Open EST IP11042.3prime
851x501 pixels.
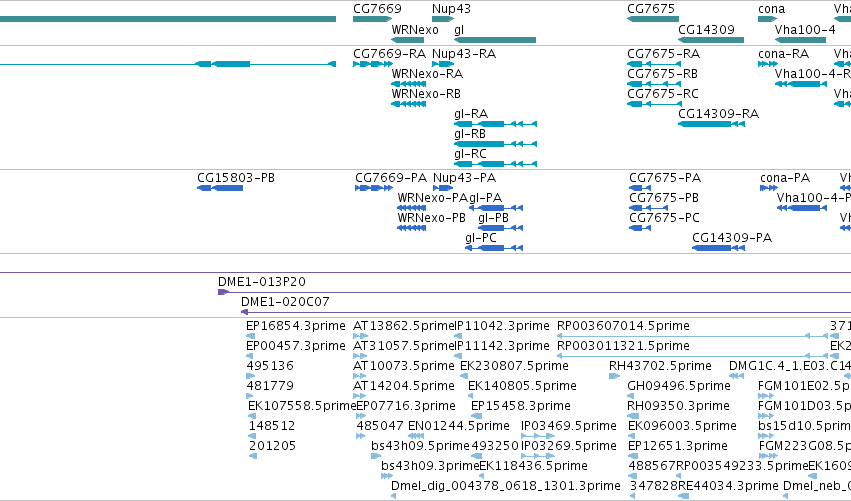[x=502, y=326]
